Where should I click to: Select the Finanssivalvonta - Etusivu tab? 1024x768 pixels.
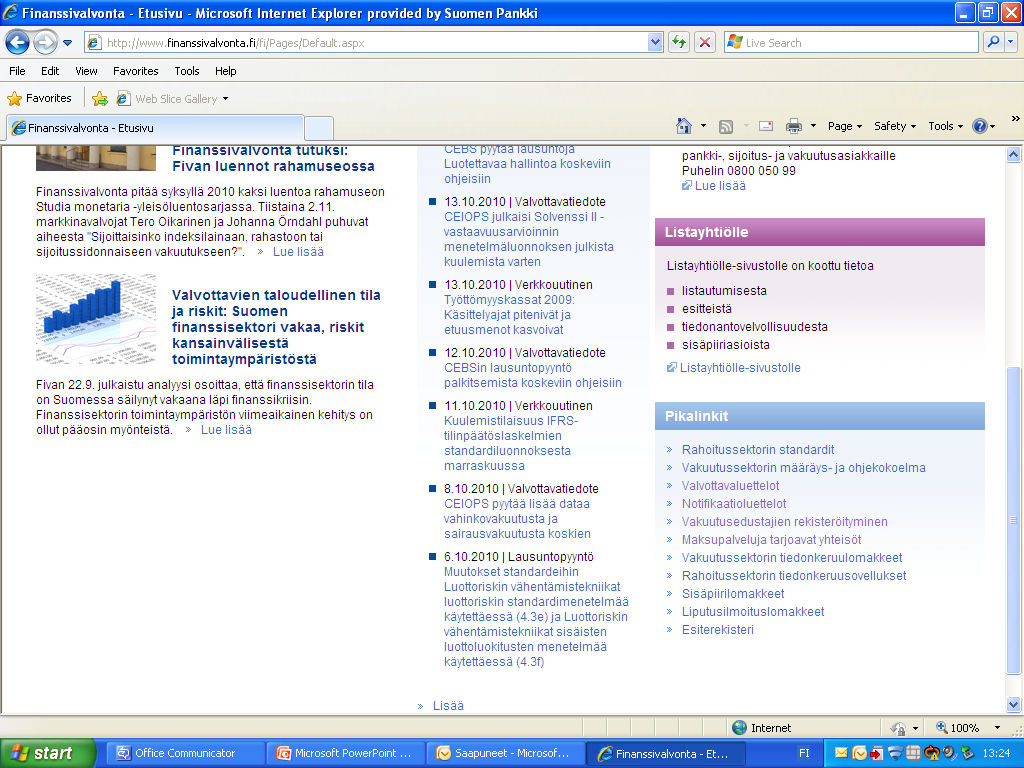tap(155, 127)
